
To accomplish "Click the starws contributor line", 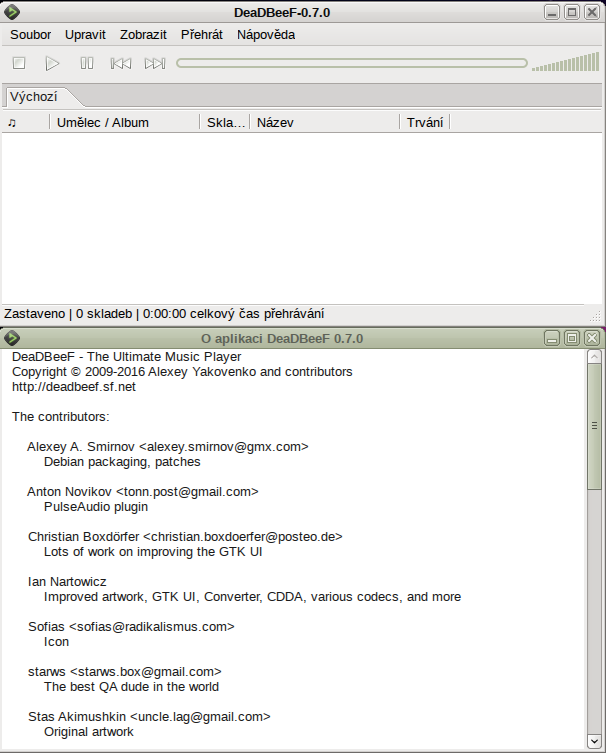I will pyautogui.click(x=124, y=671).
